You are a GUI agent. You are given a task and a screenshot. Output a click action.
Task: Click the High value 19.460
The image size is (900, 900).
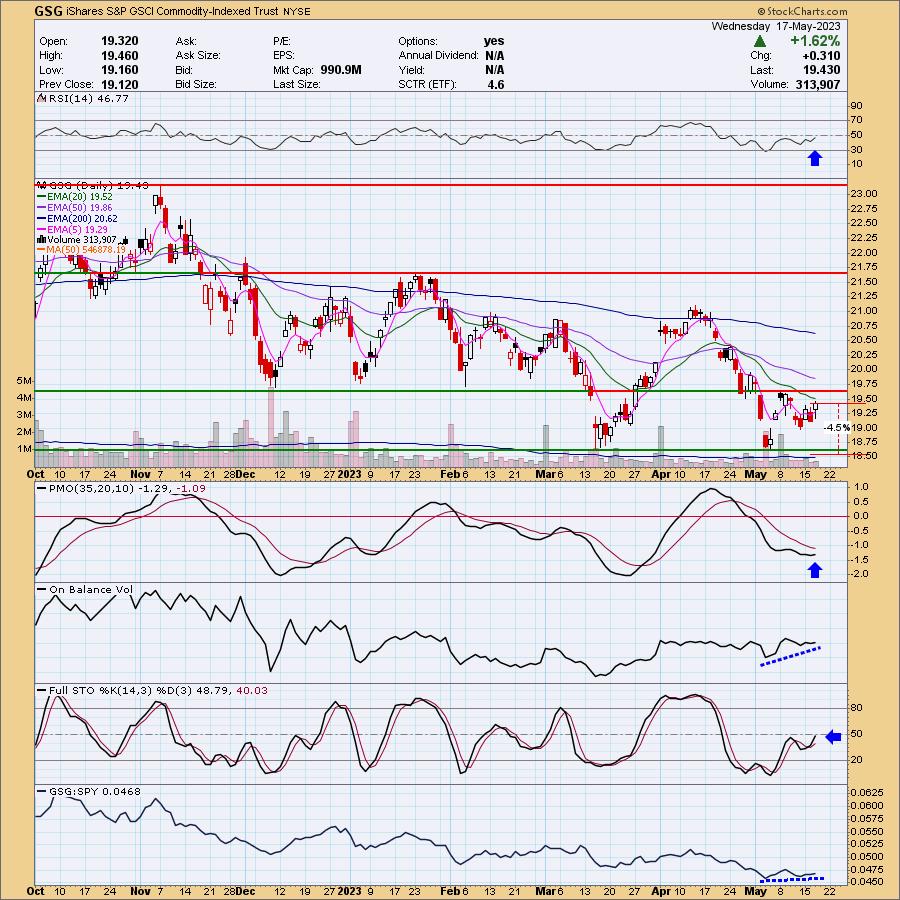coord(119,55)
